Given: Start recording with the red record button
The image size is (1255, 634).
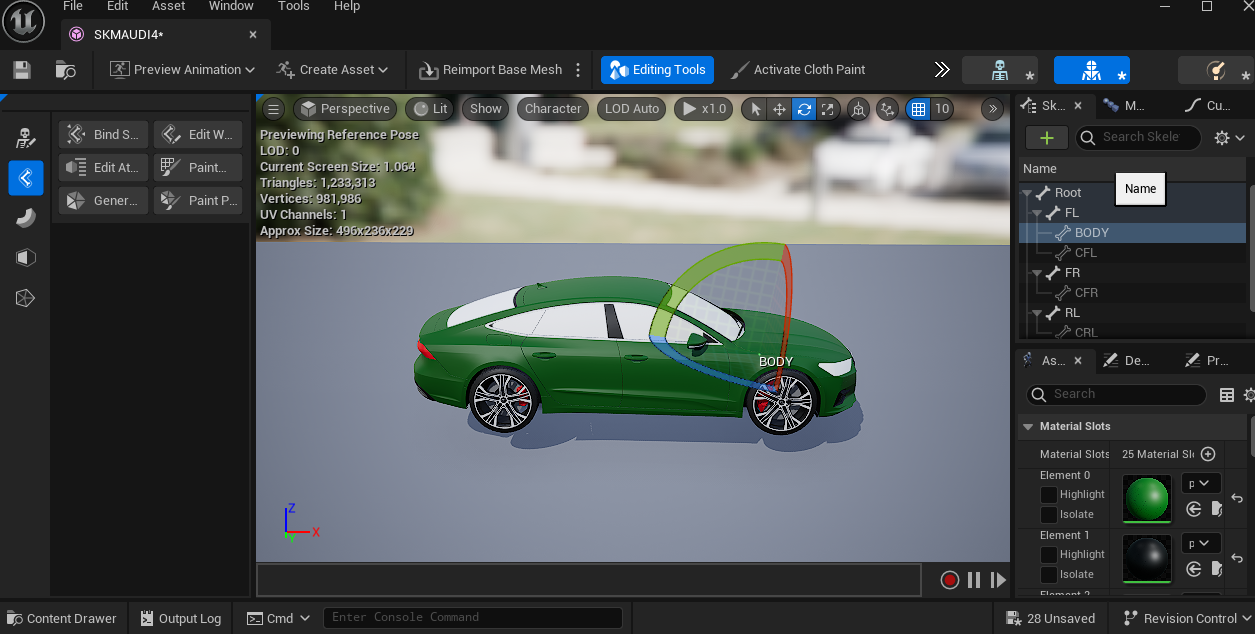Looking at the screenshot, I should [950, 580].
